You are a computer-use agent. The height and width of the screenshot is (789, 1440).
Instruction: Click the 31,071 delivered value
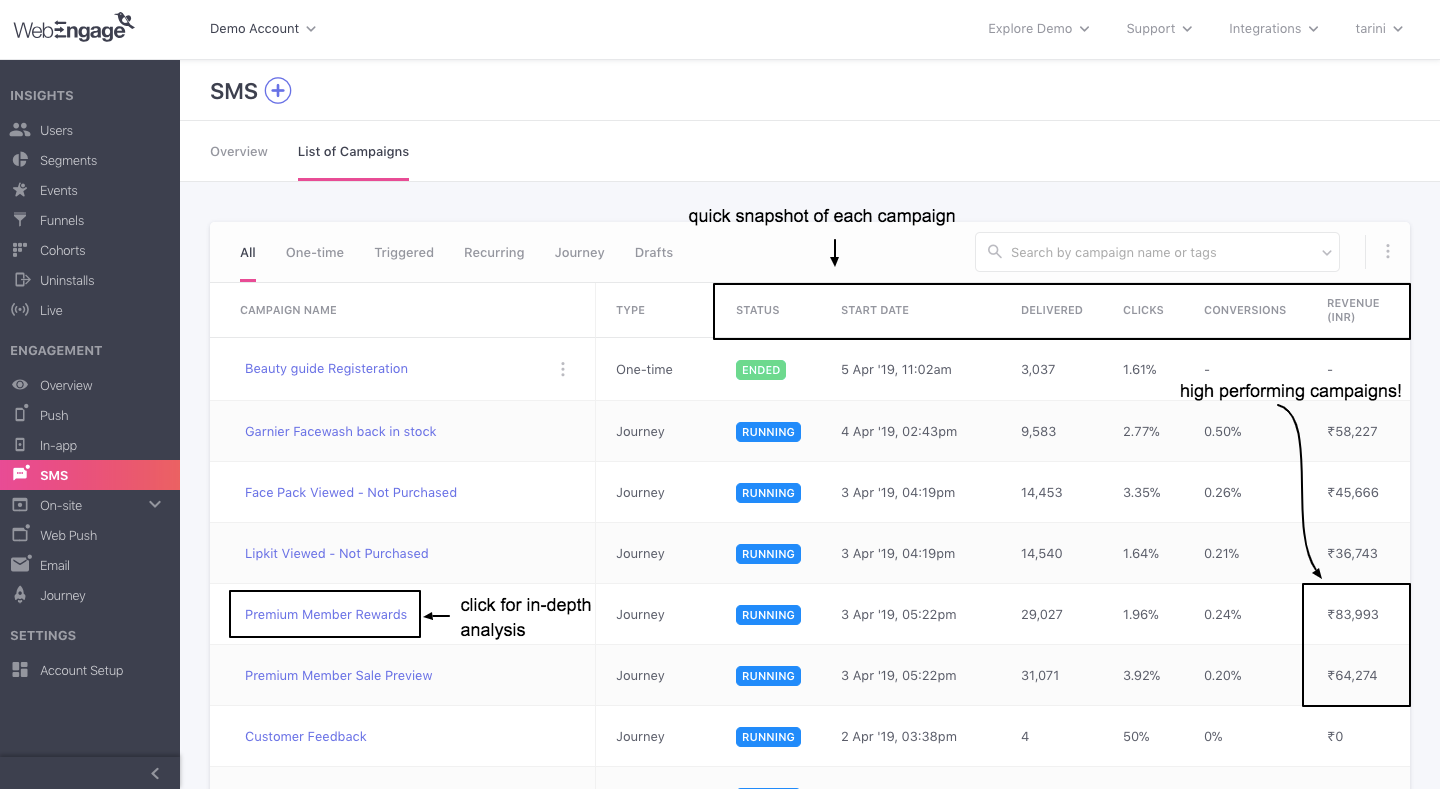click(x=1040, y=675)
